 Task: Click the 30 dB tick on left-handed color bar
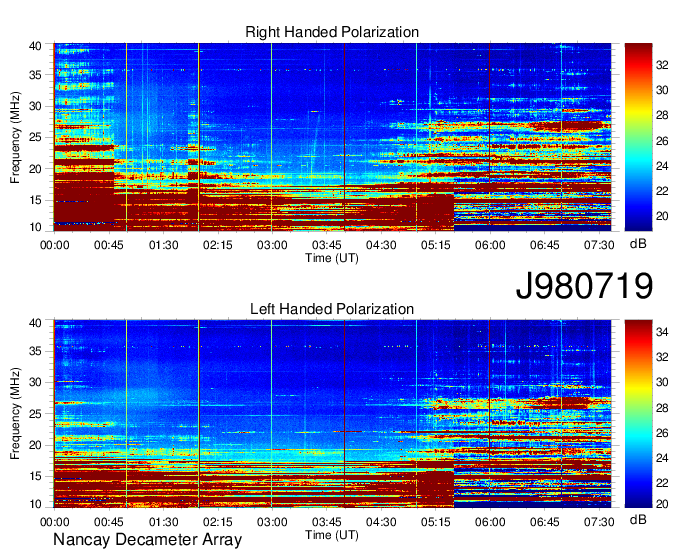click(662, 382)
